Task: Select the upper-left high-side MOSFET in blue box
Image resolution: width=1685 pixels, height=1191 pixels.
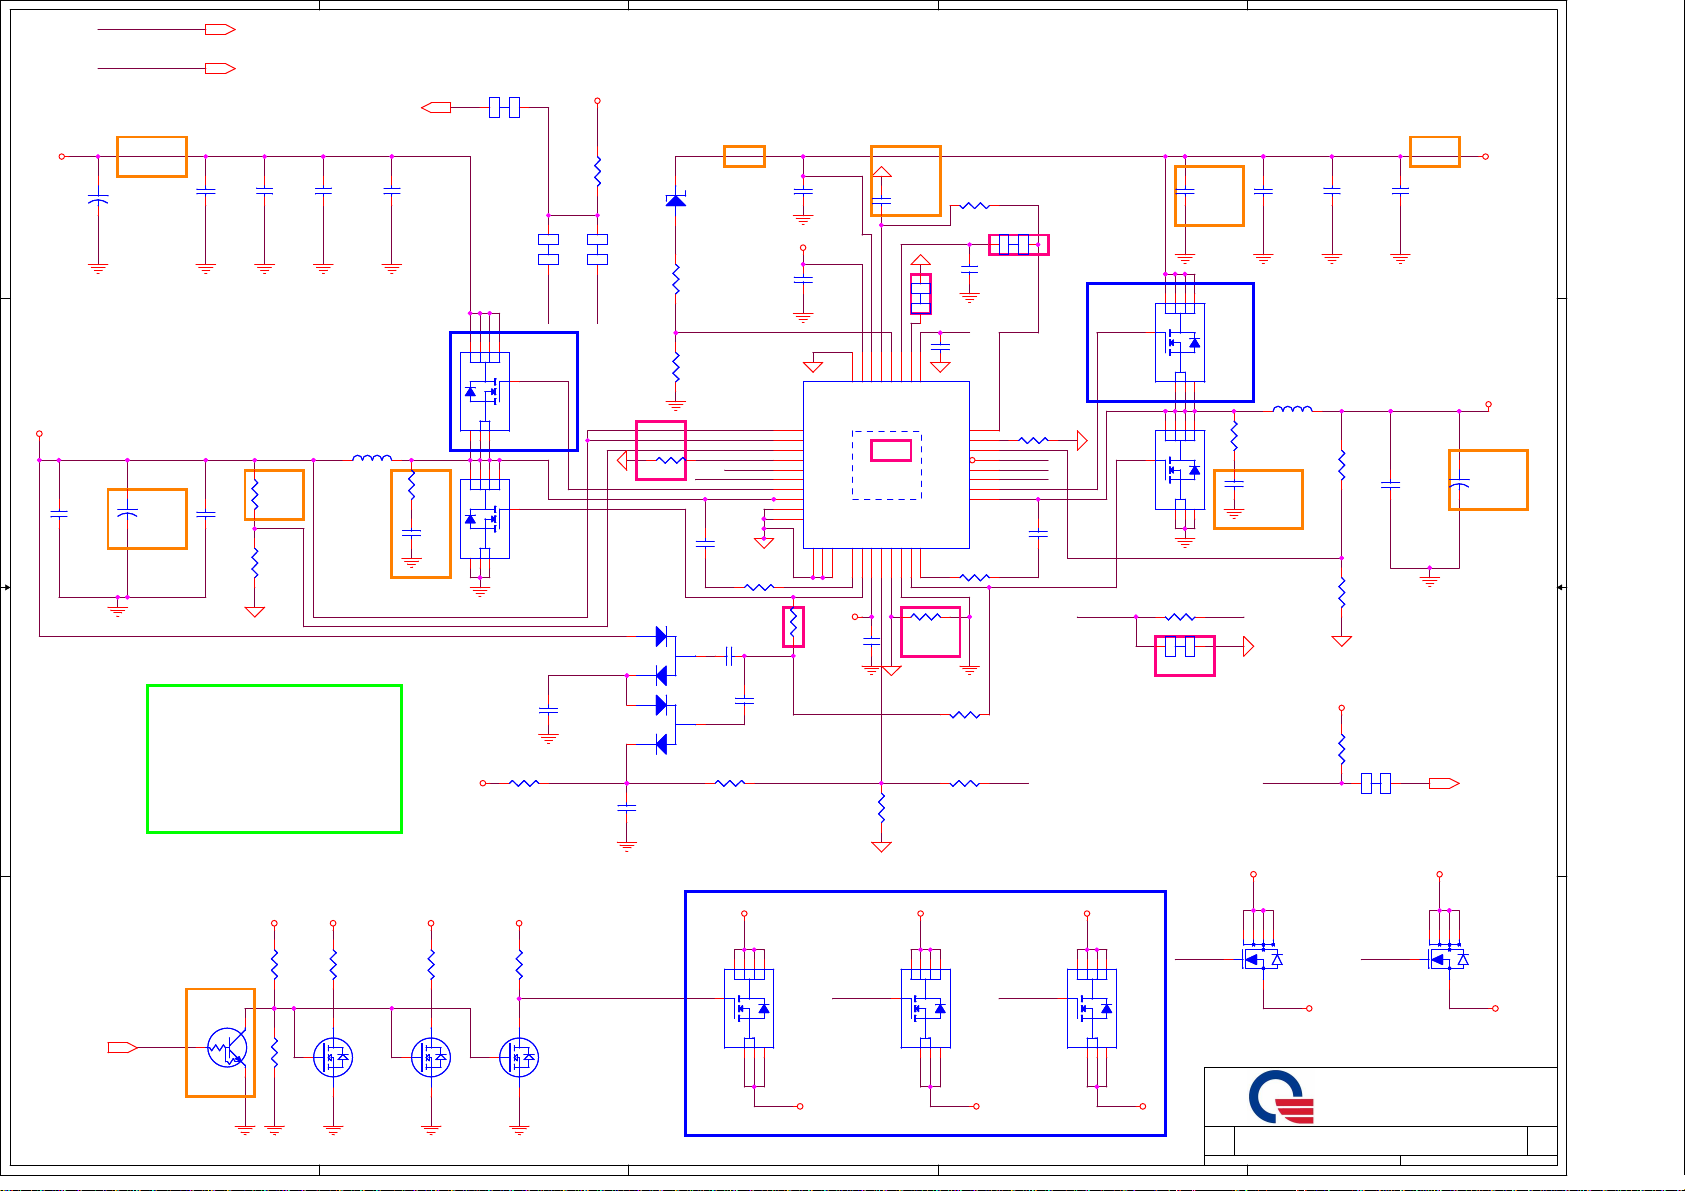Action: coord(485,391)
